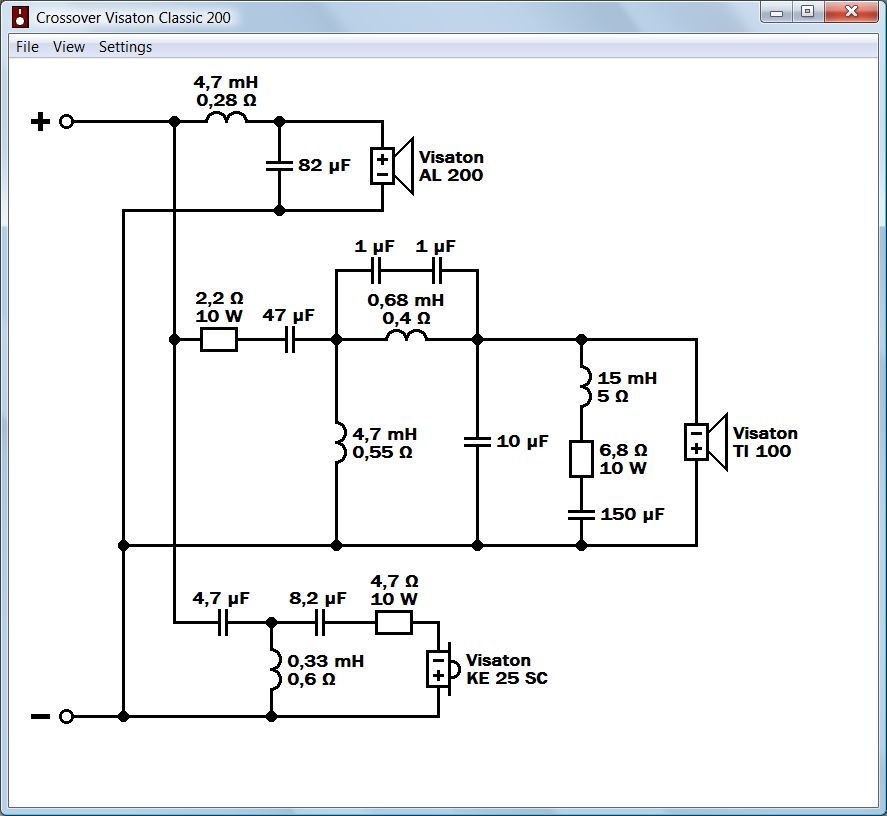Click the 'Visaton AL 200' driver label

pyautogui.click(x=451, y=166)
